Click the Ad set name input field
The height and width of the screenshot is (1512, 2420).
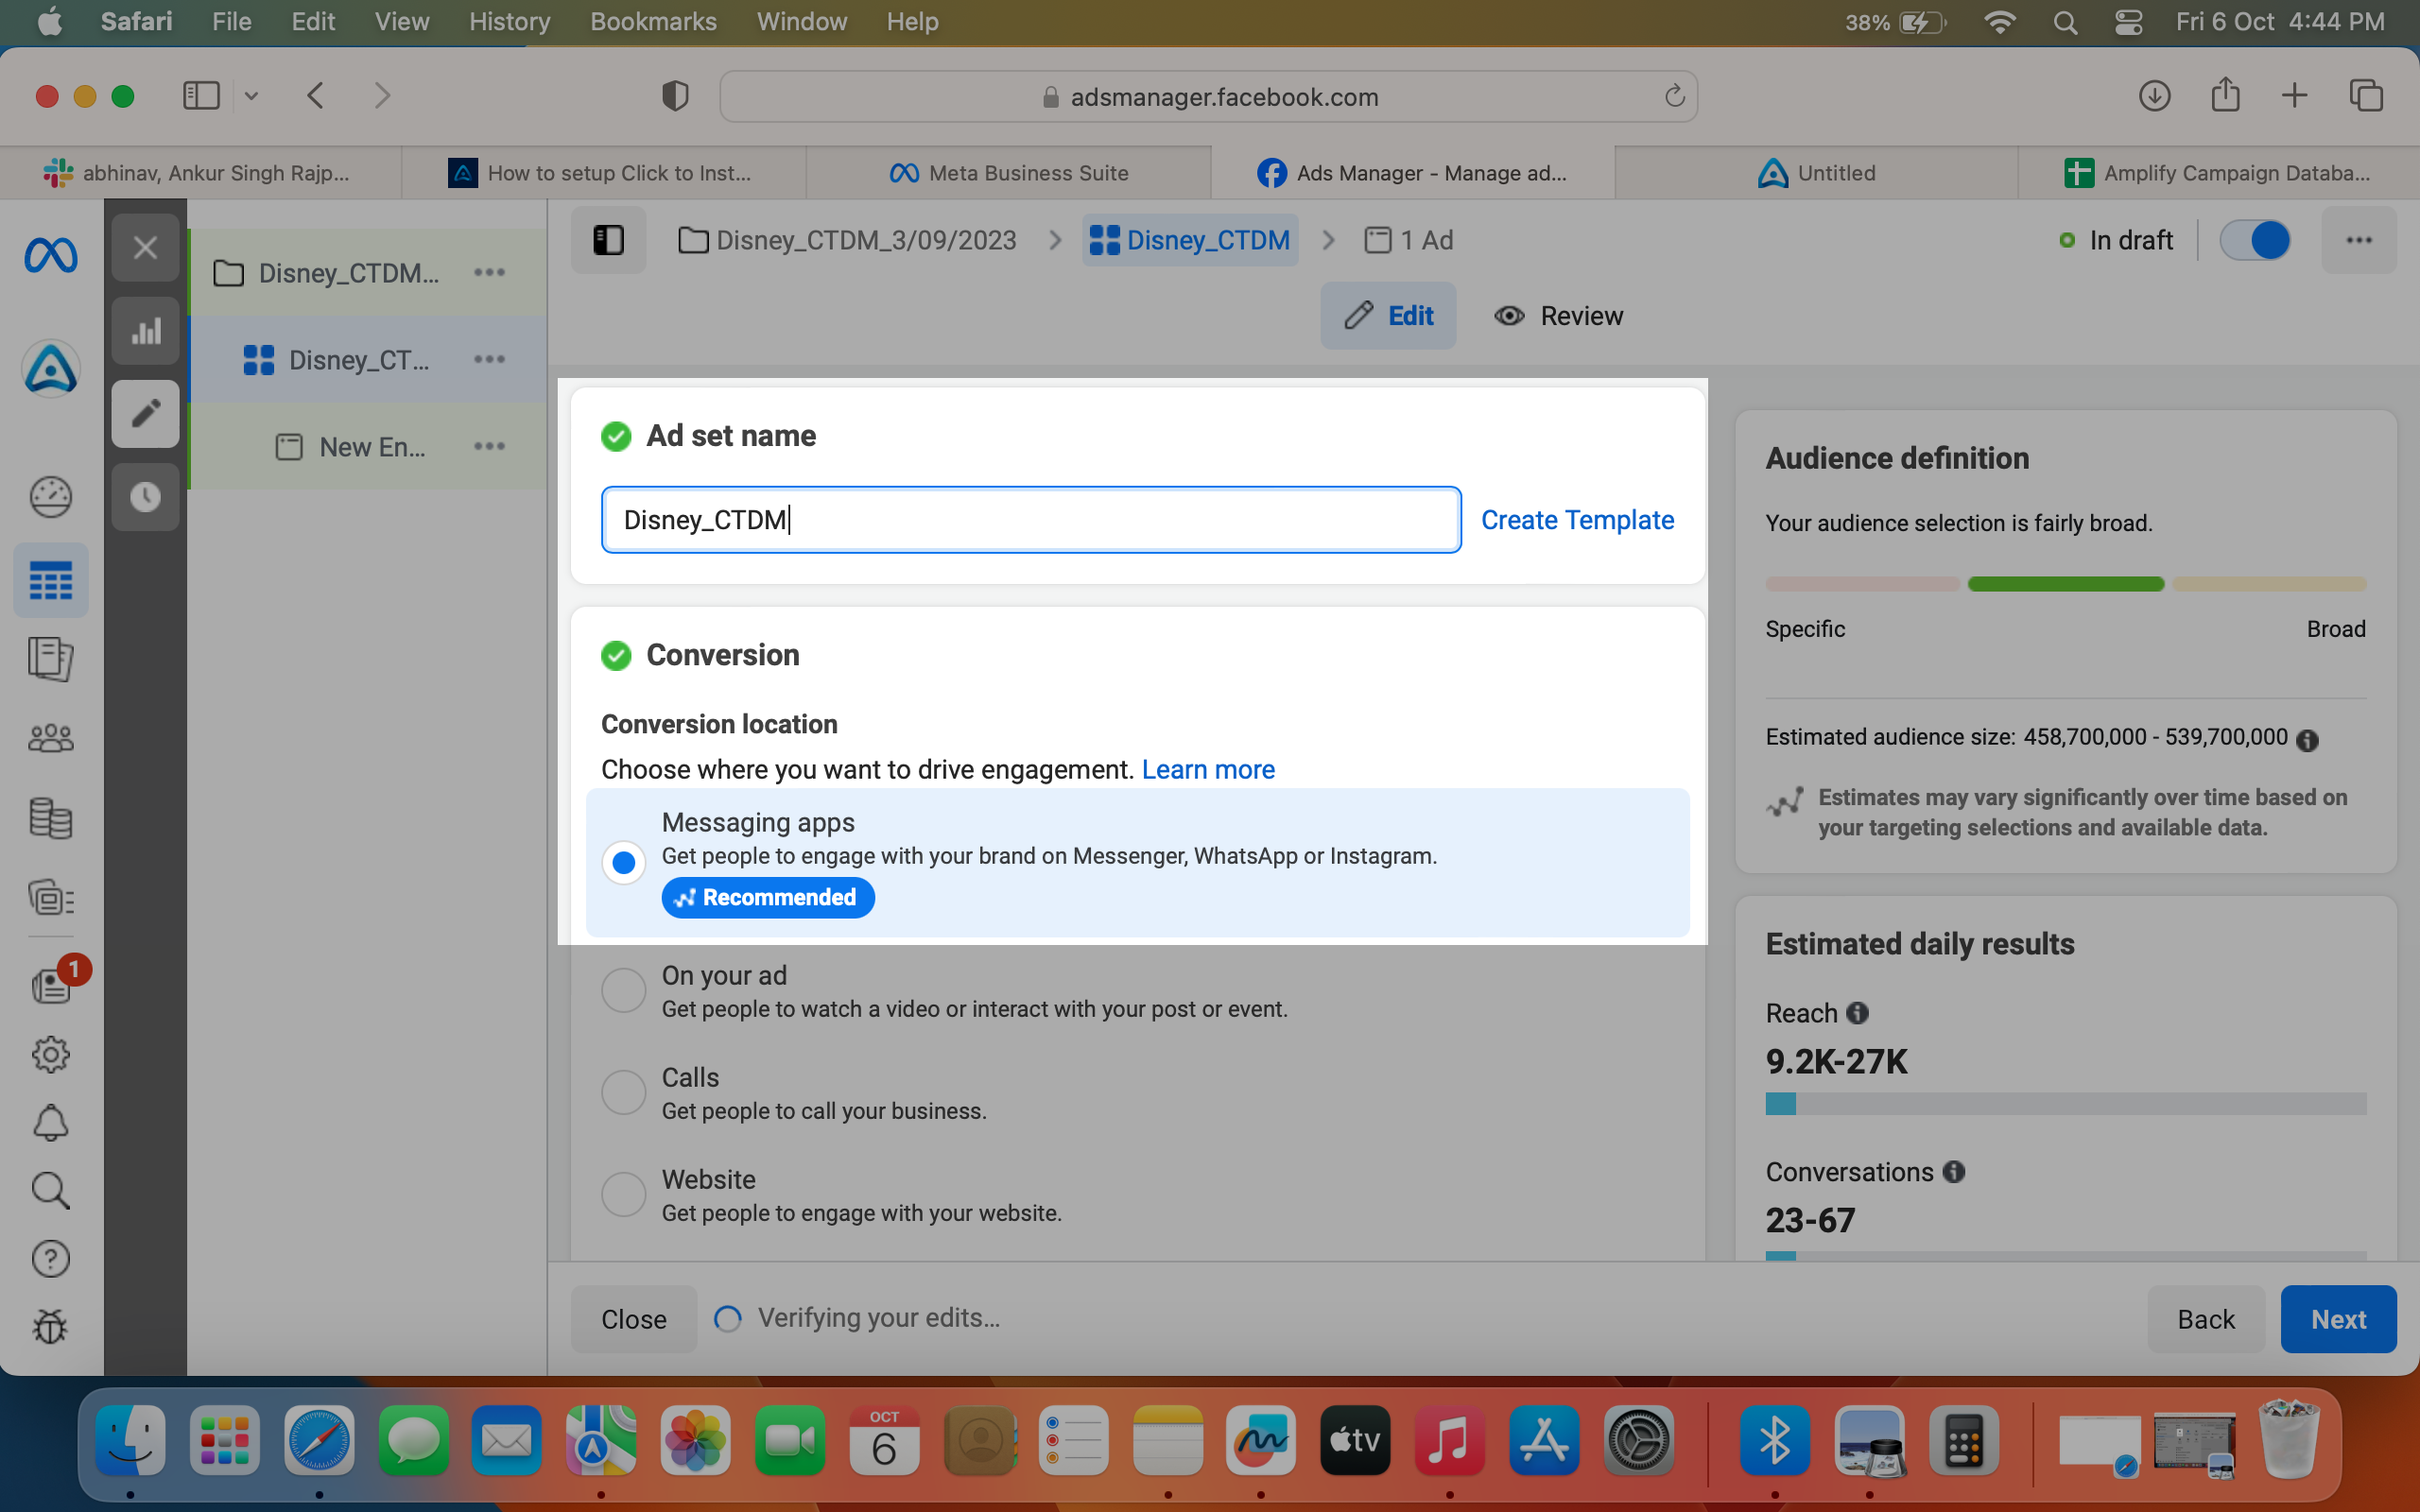click(x=1031, y=520)
